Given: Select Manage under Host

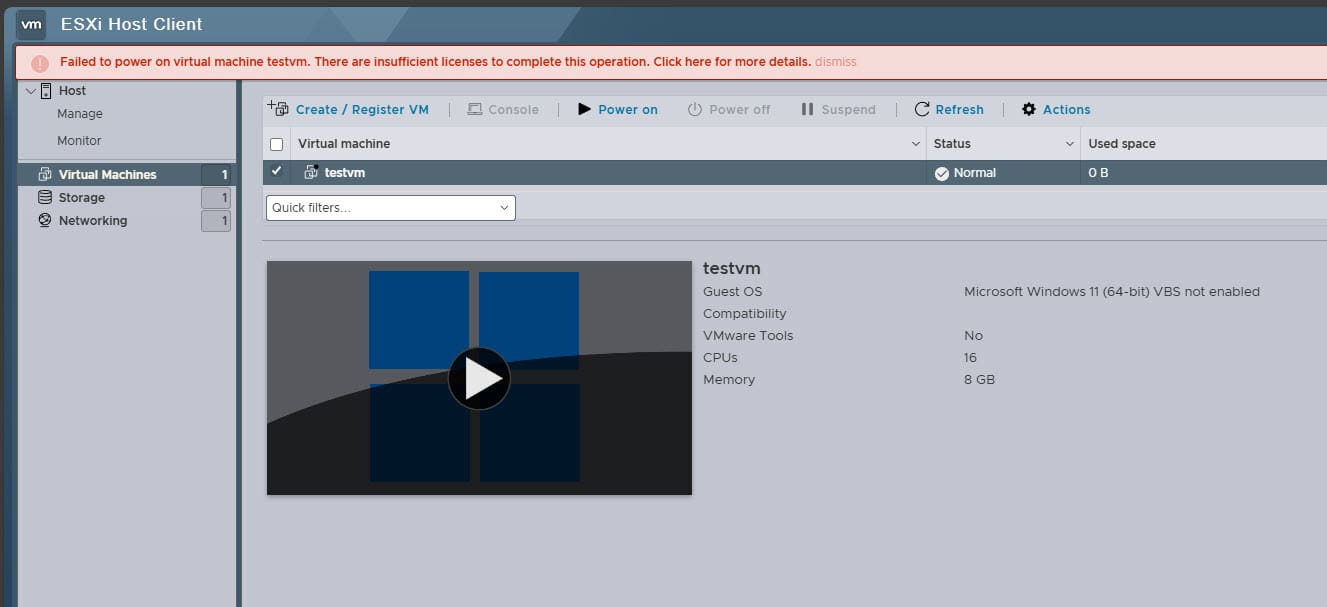Looking at the screenshot, I should [80, 114].
